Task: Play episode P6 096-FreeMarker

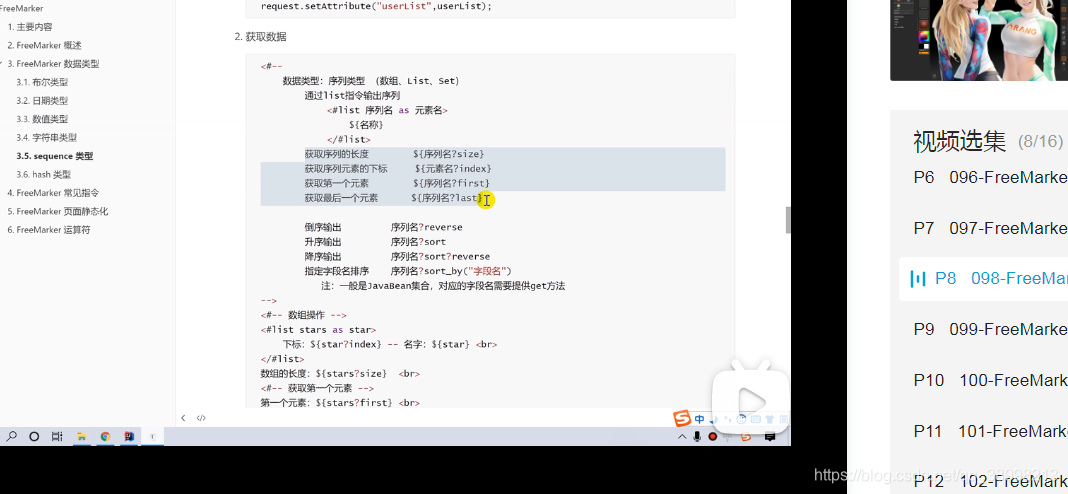Action: click(990, 177)
